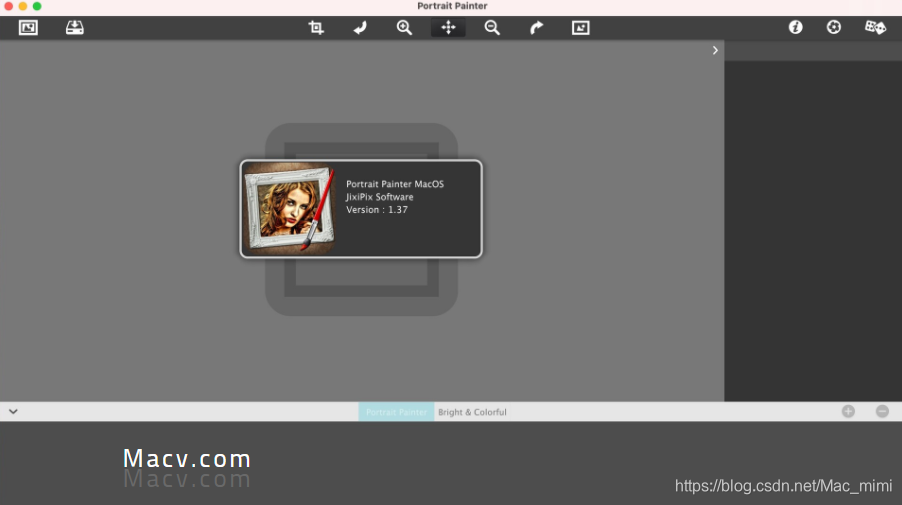902x505 pixels.
Task: Select the Portrait Painter preset tab
Action: point(396,412)
